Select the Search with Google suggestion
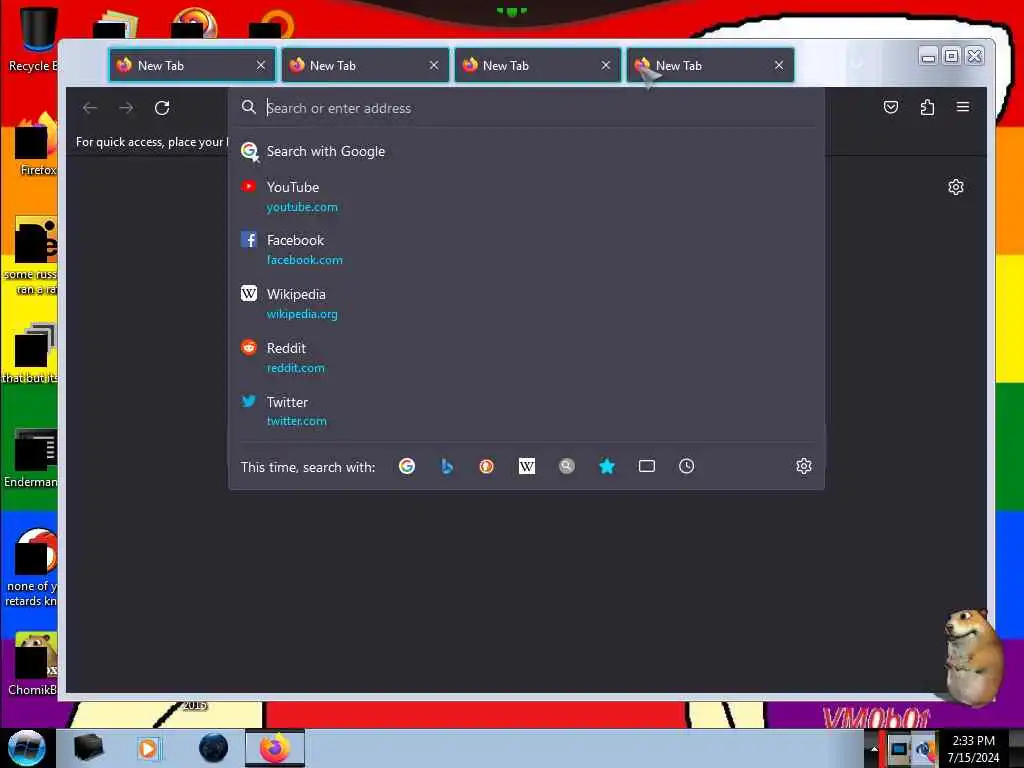1024x768 pixels. click(526, 152)
